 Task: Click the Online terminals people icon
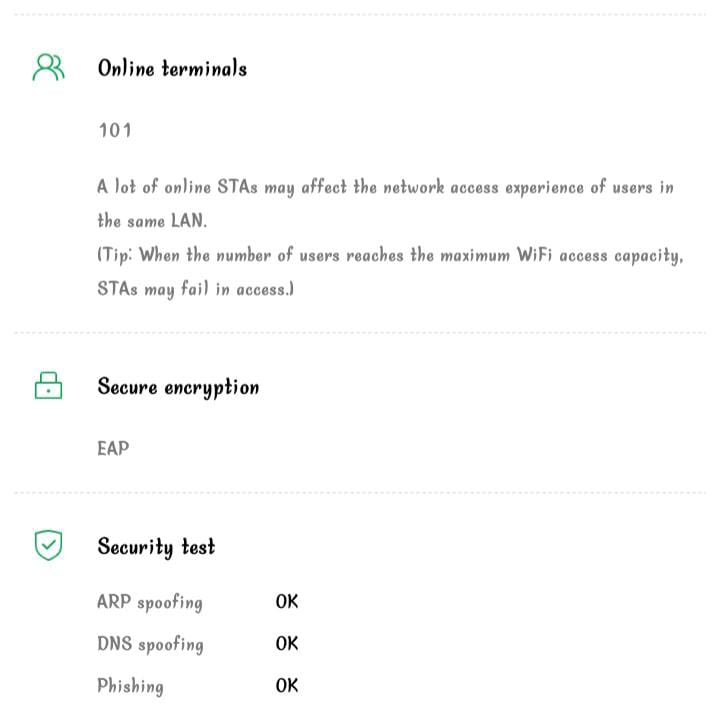pos(48,68)
